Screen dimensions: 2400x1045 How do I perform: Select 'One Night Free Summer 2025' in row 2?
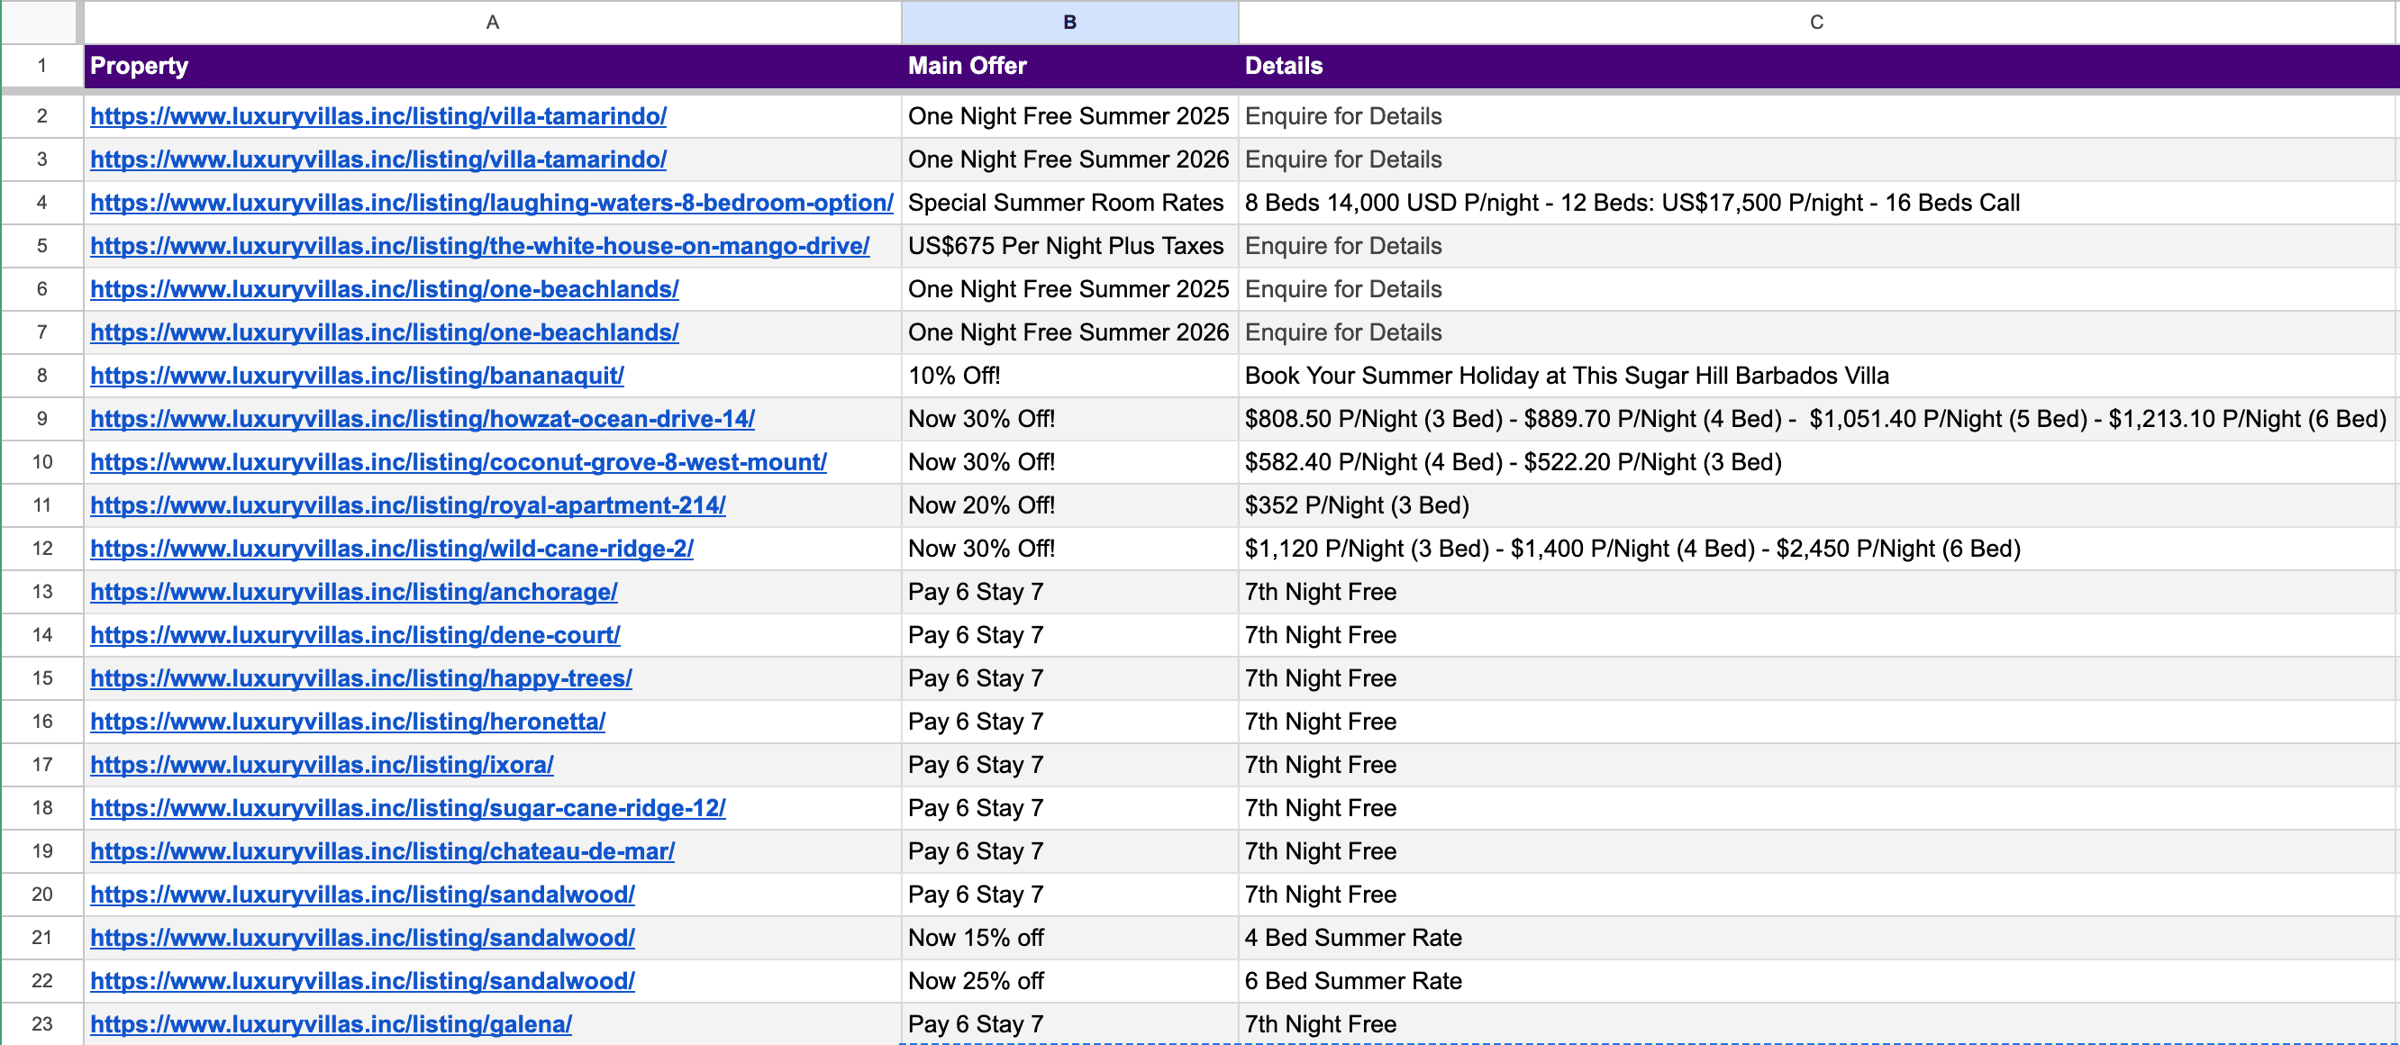(x=1069, y=116)
